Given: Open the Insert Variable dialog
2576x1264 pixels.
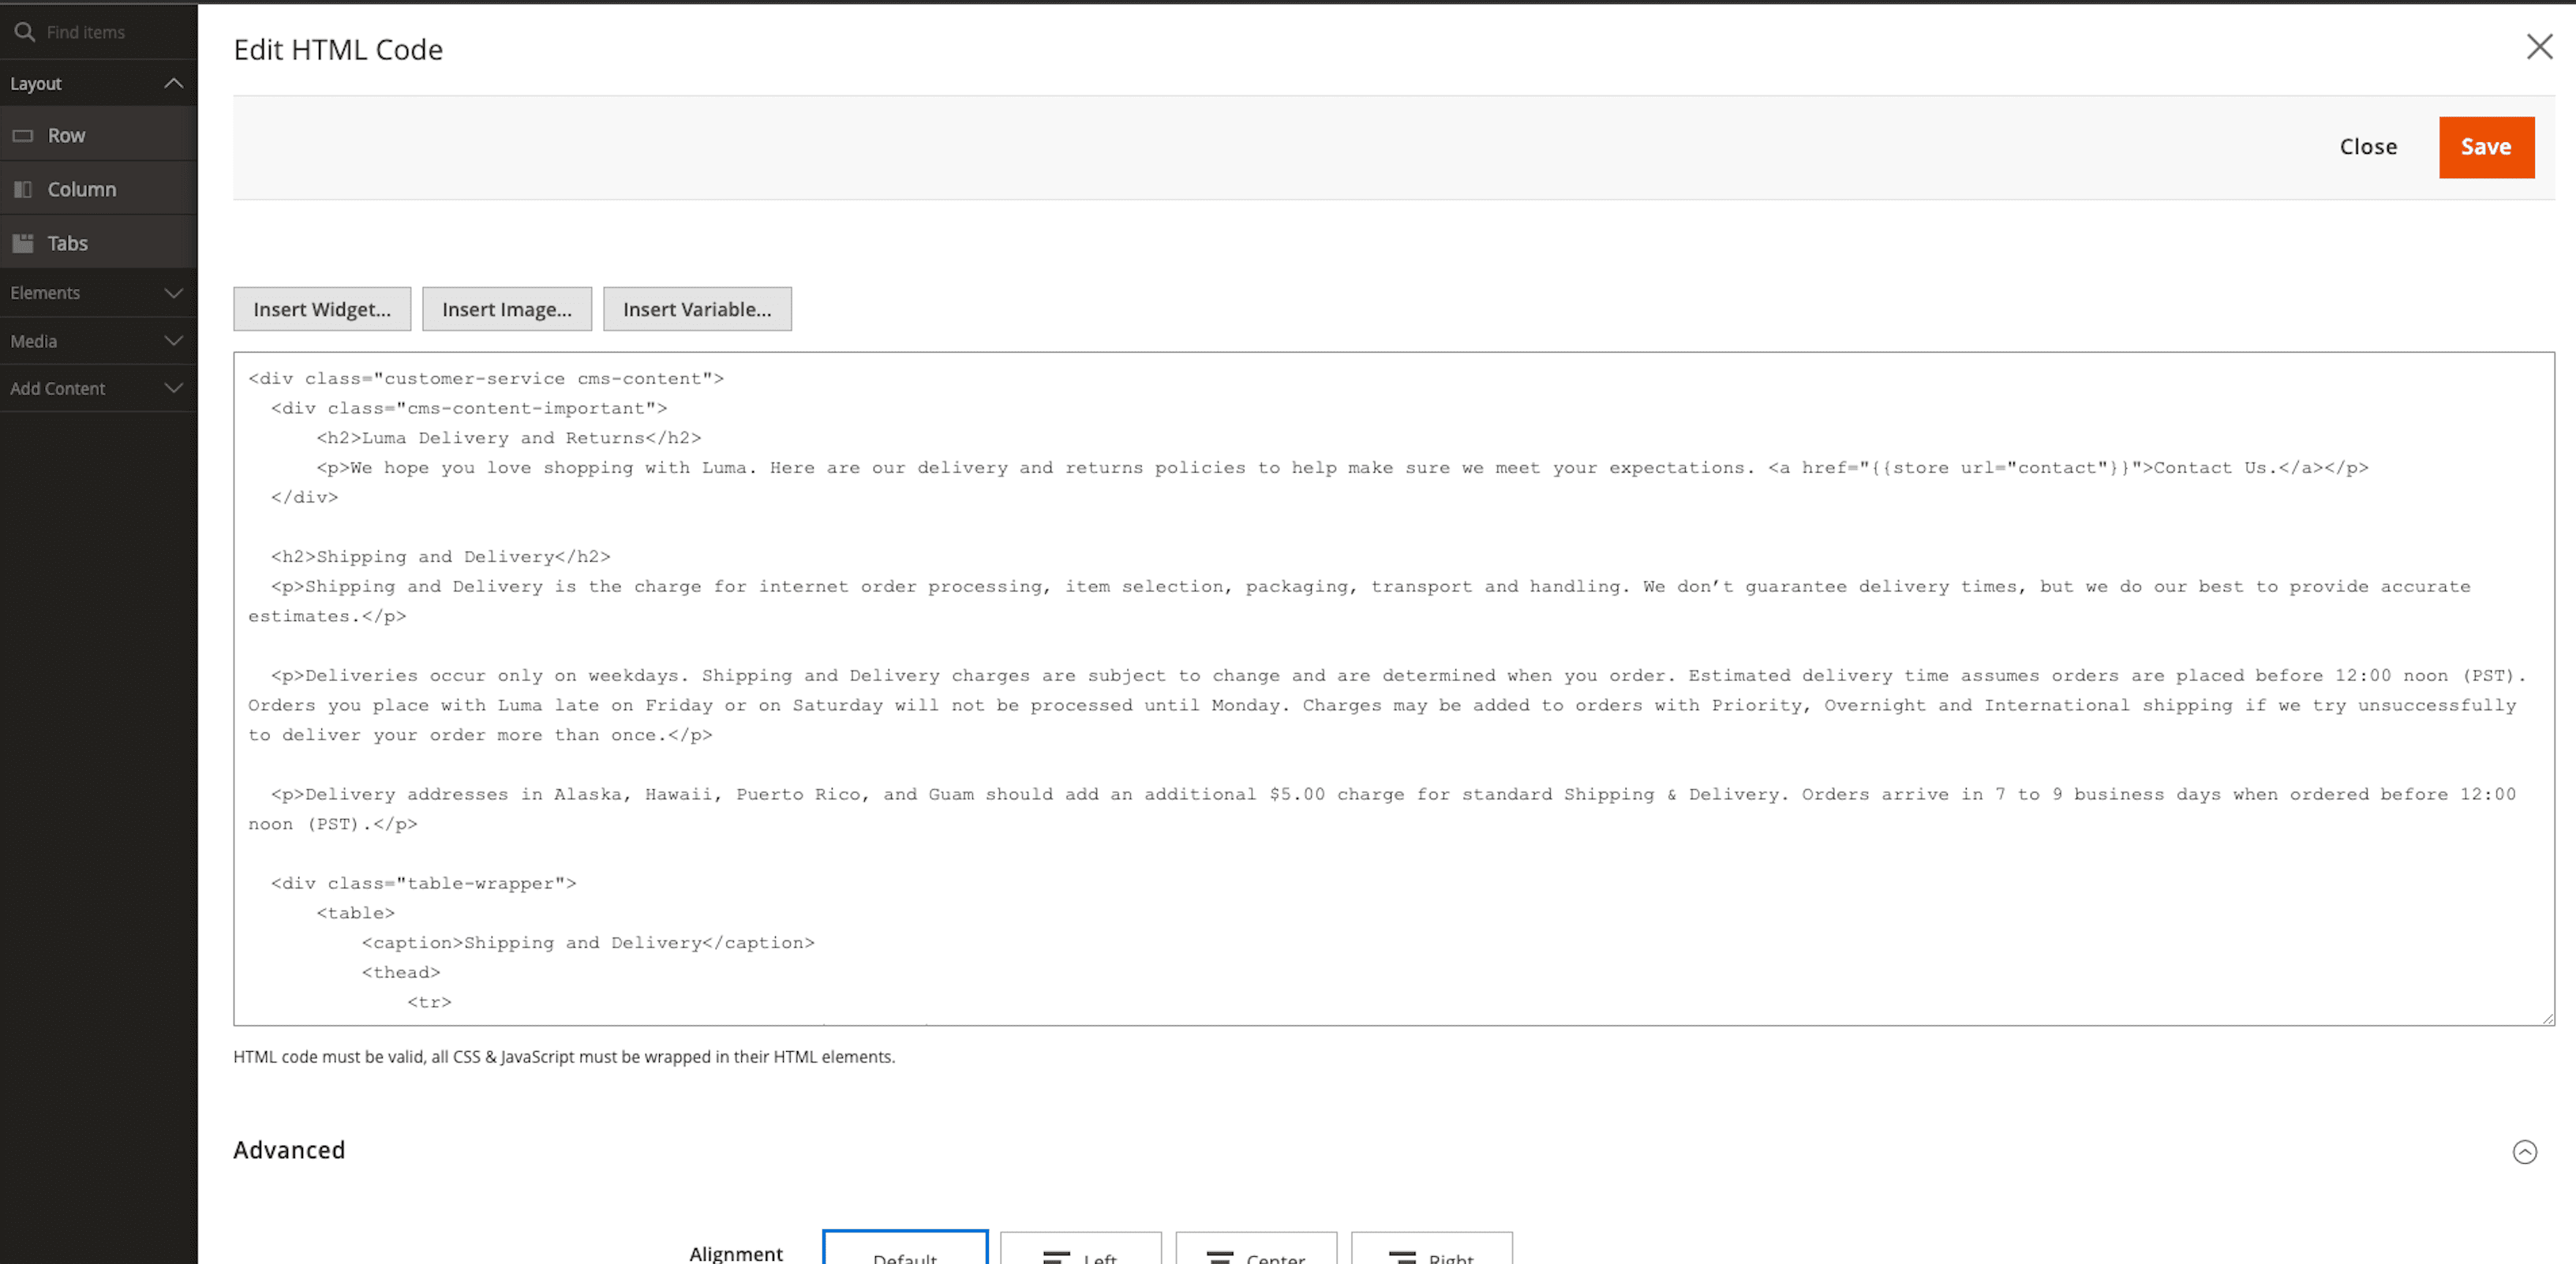Looking at the screenshot, I should [x=696, y=309].
